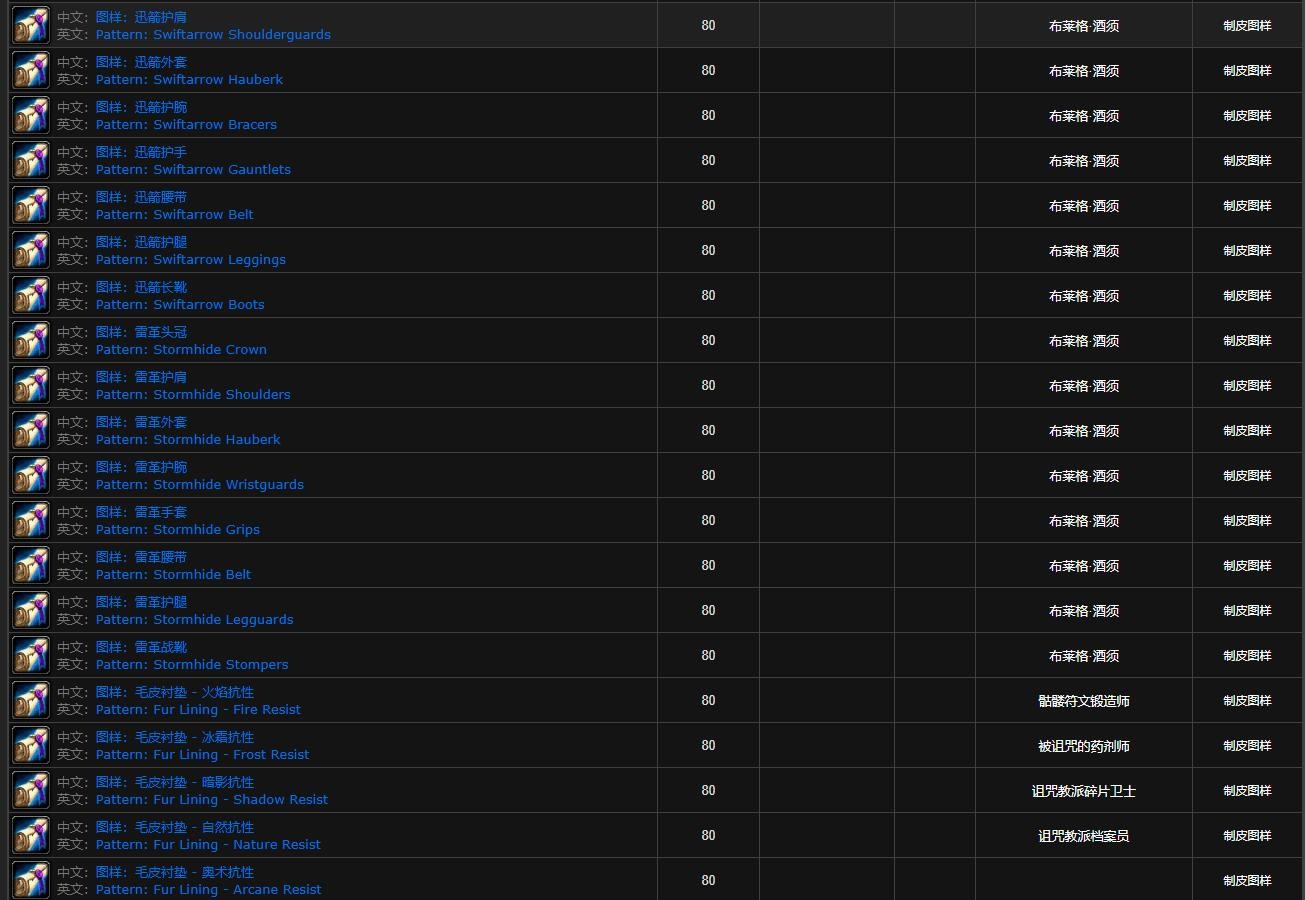Open Pattern: Fur Lining - Frost Resist link
1305x900 pixels.
click(x=202, y=755)
